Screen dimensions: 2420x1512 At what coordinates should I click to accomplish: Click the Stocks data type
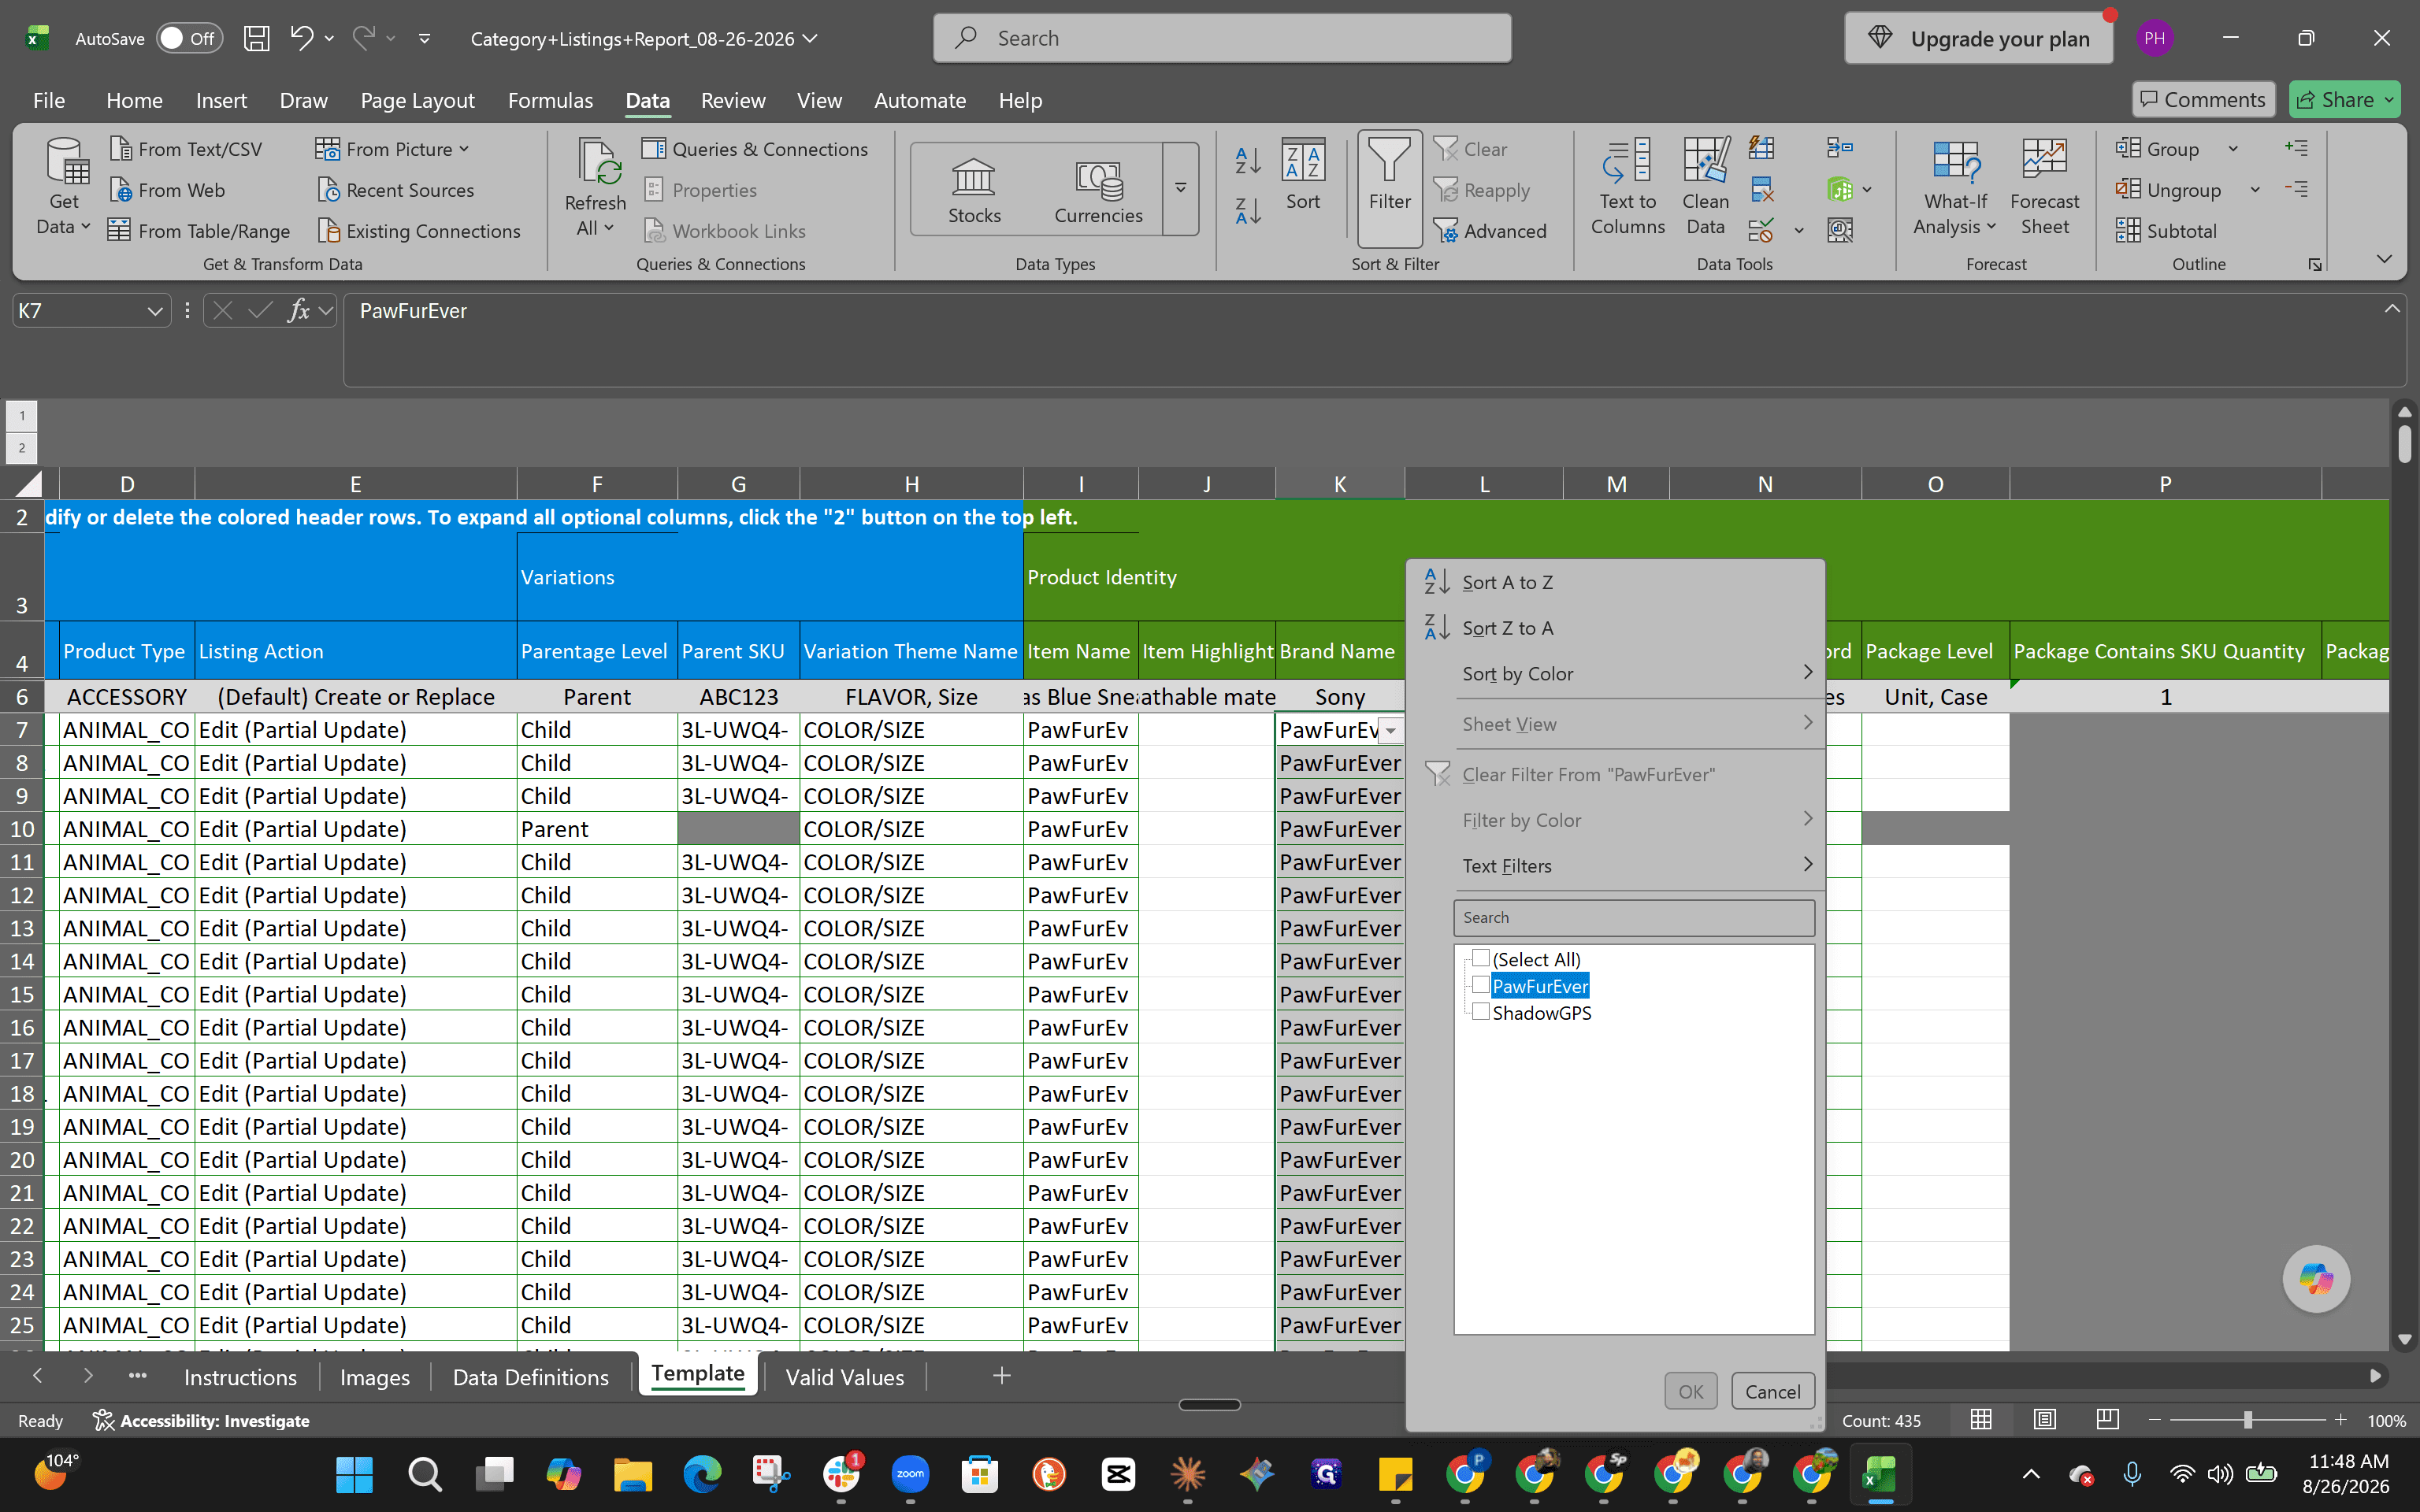coord(974,190)
